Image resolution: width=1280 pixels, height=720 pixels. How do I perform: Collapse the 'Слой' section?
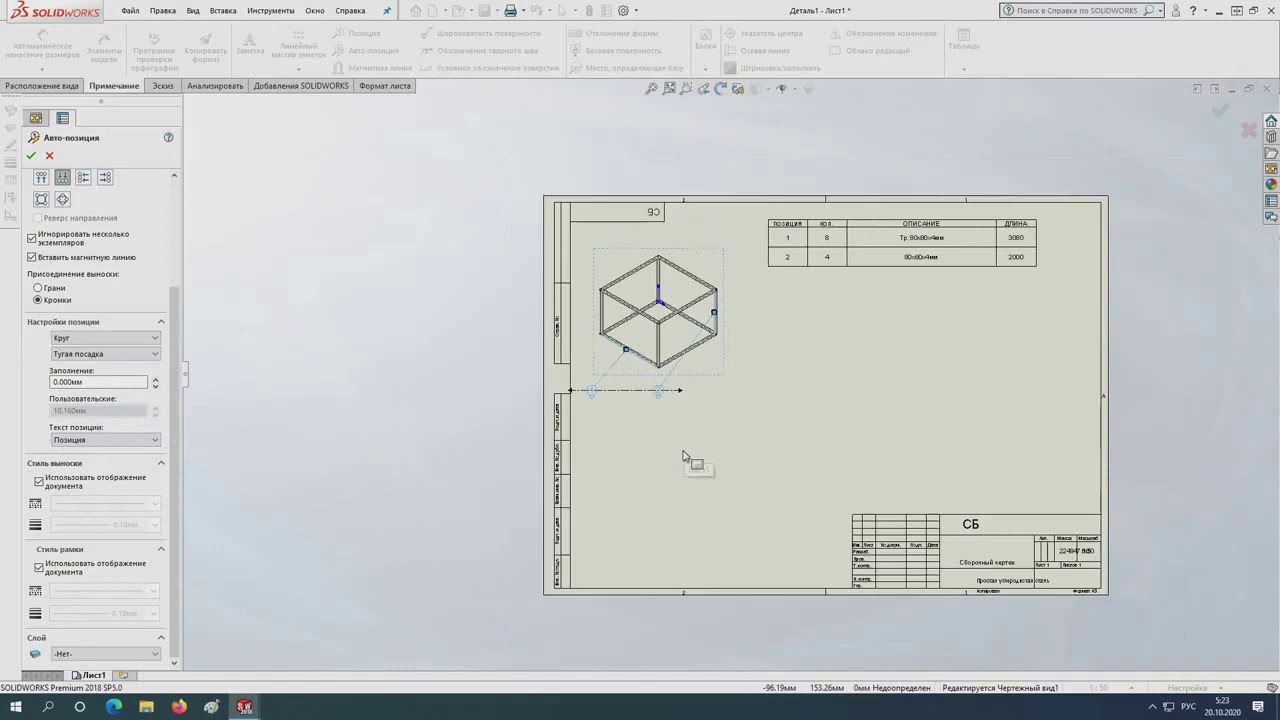(x=161, y=637)
